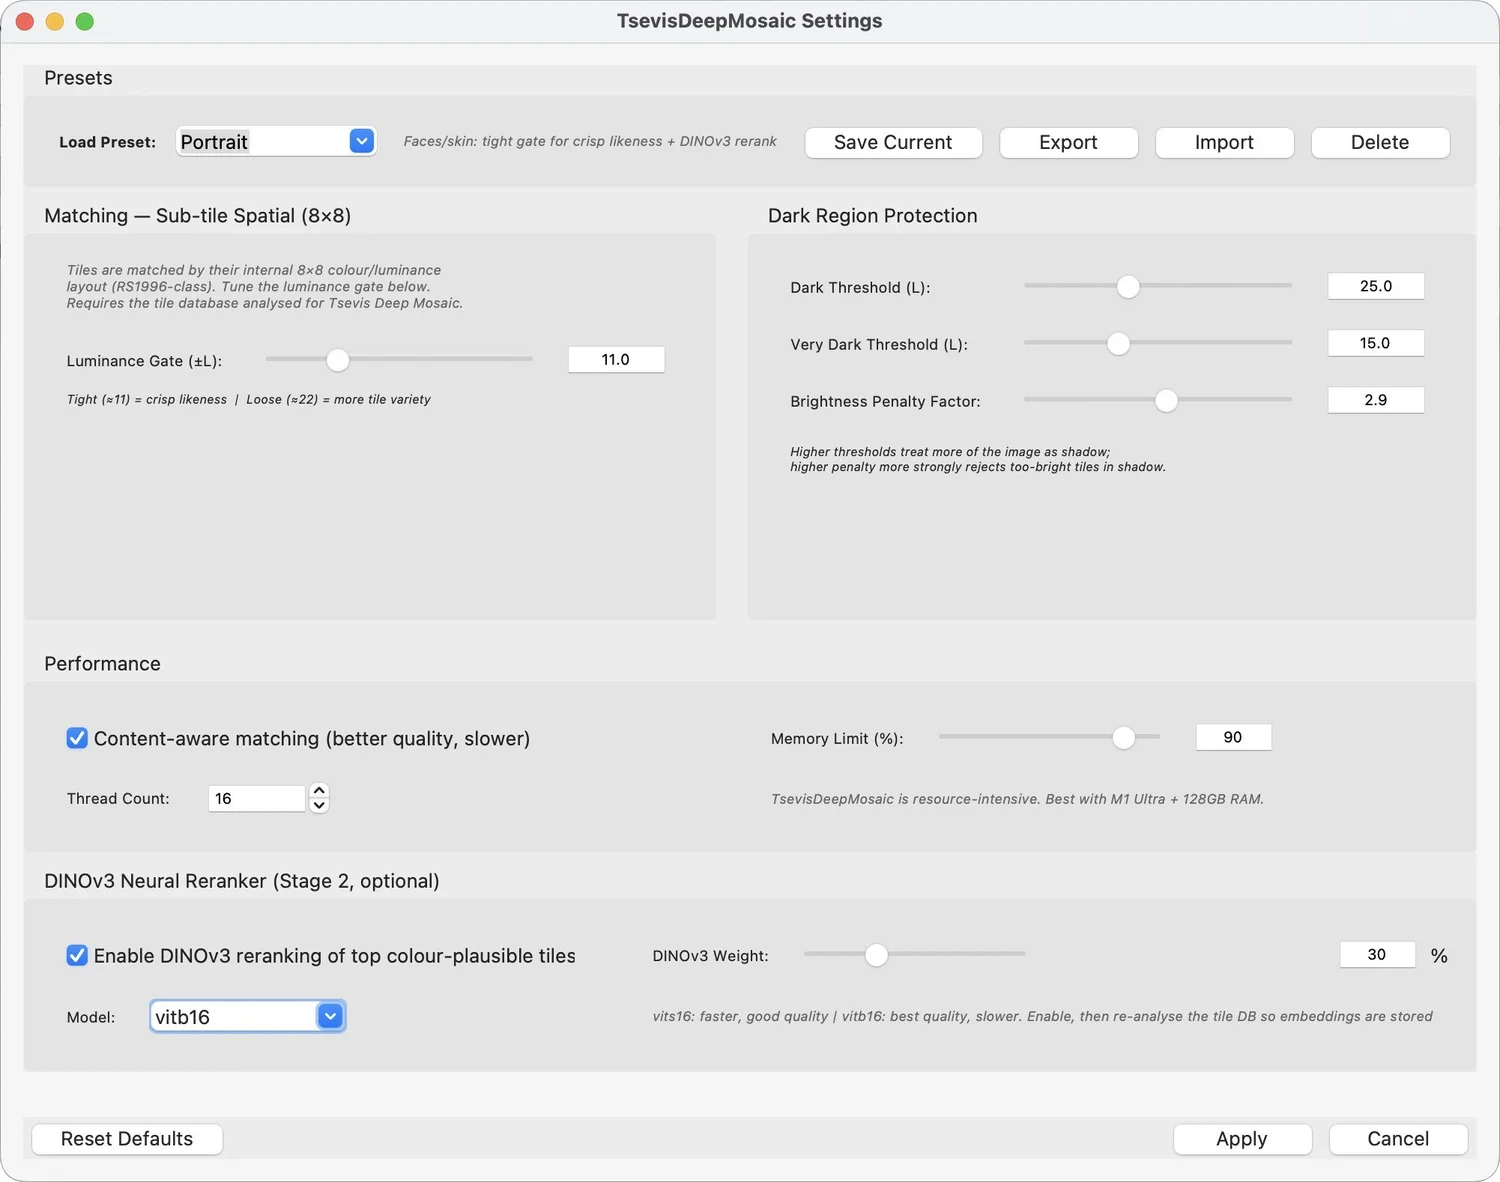This screenshot has height=1182, width=1500.
Task: Click the 'TsevisDeepMosaic is resource-intensive' note
Action: [x=1017, y=799]
